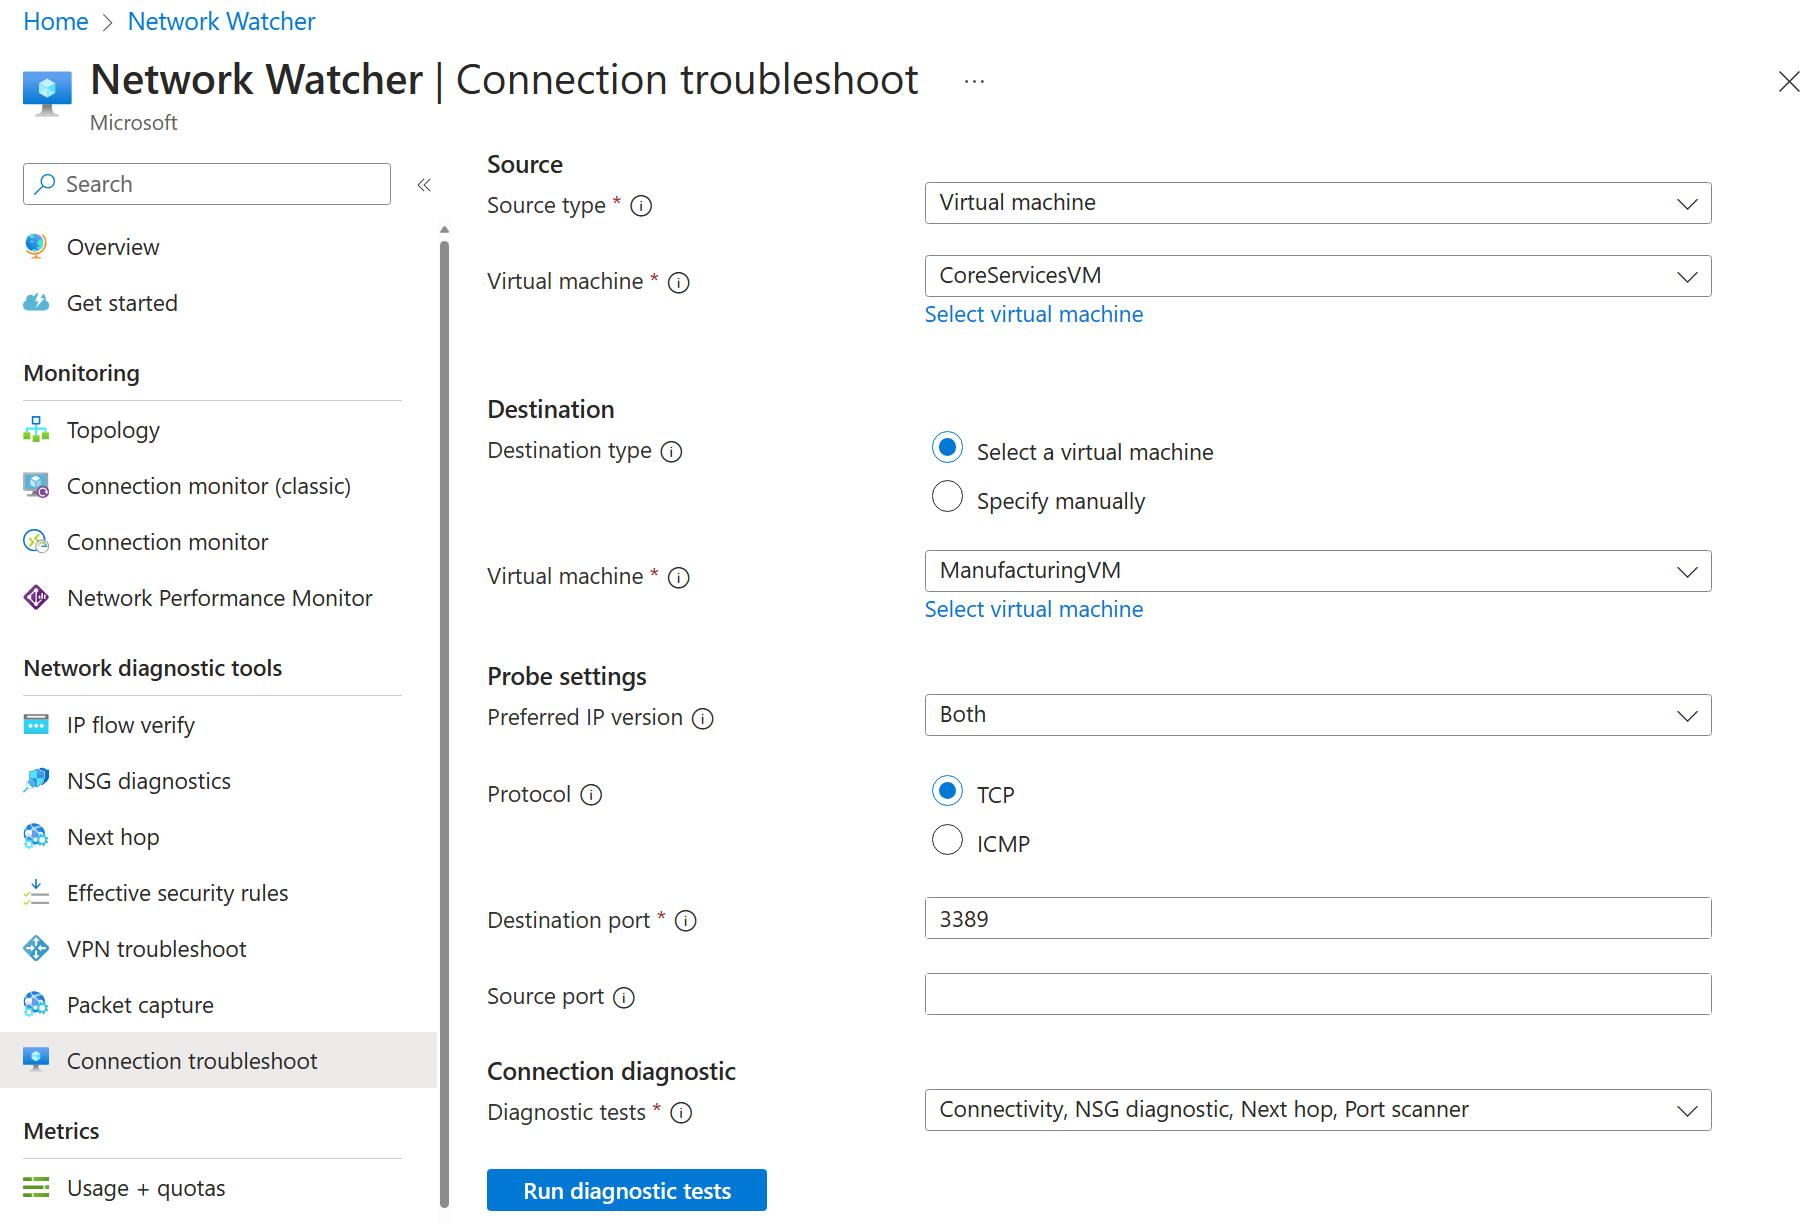The height and width of the screenshot is (1224, 1817).
Task: Navigate to the Overview page
Action: click(112, 246)
